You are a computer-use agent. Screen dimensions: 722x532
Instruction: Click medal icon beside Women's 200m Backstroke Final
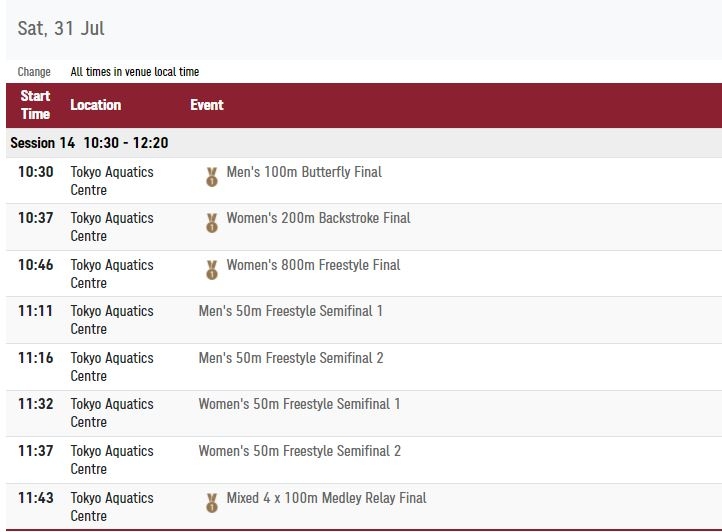pos(212,223)
